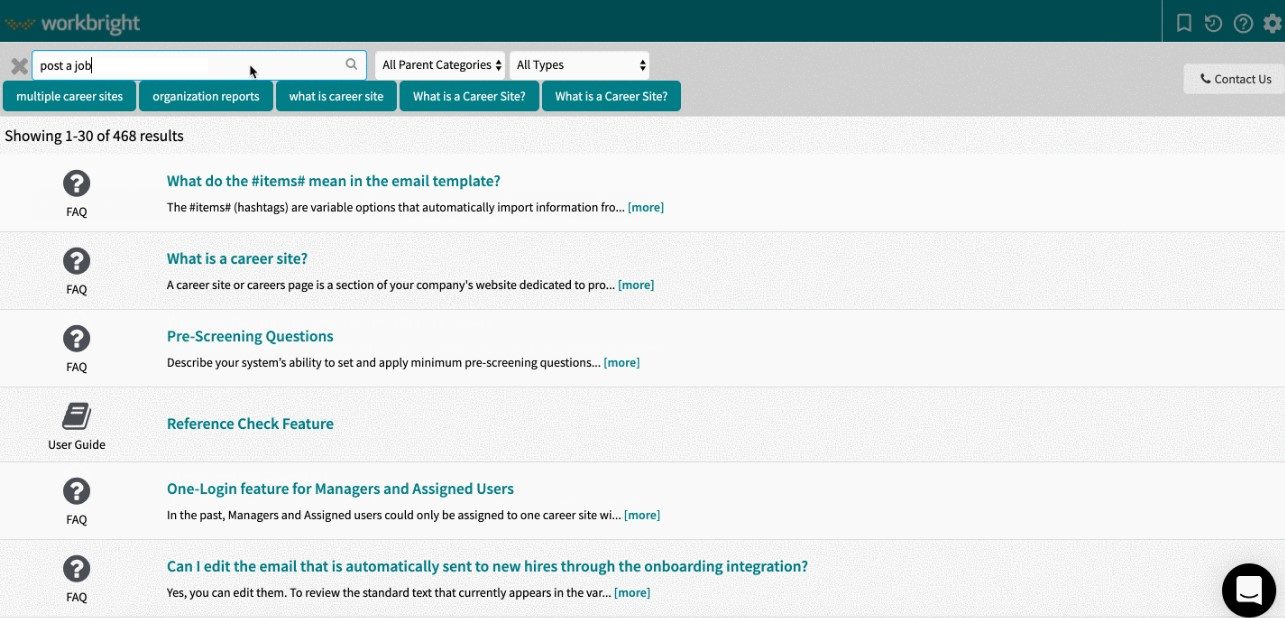
Task: Pick the 'what is career site' suggestion chip
Action: [336, 96]
